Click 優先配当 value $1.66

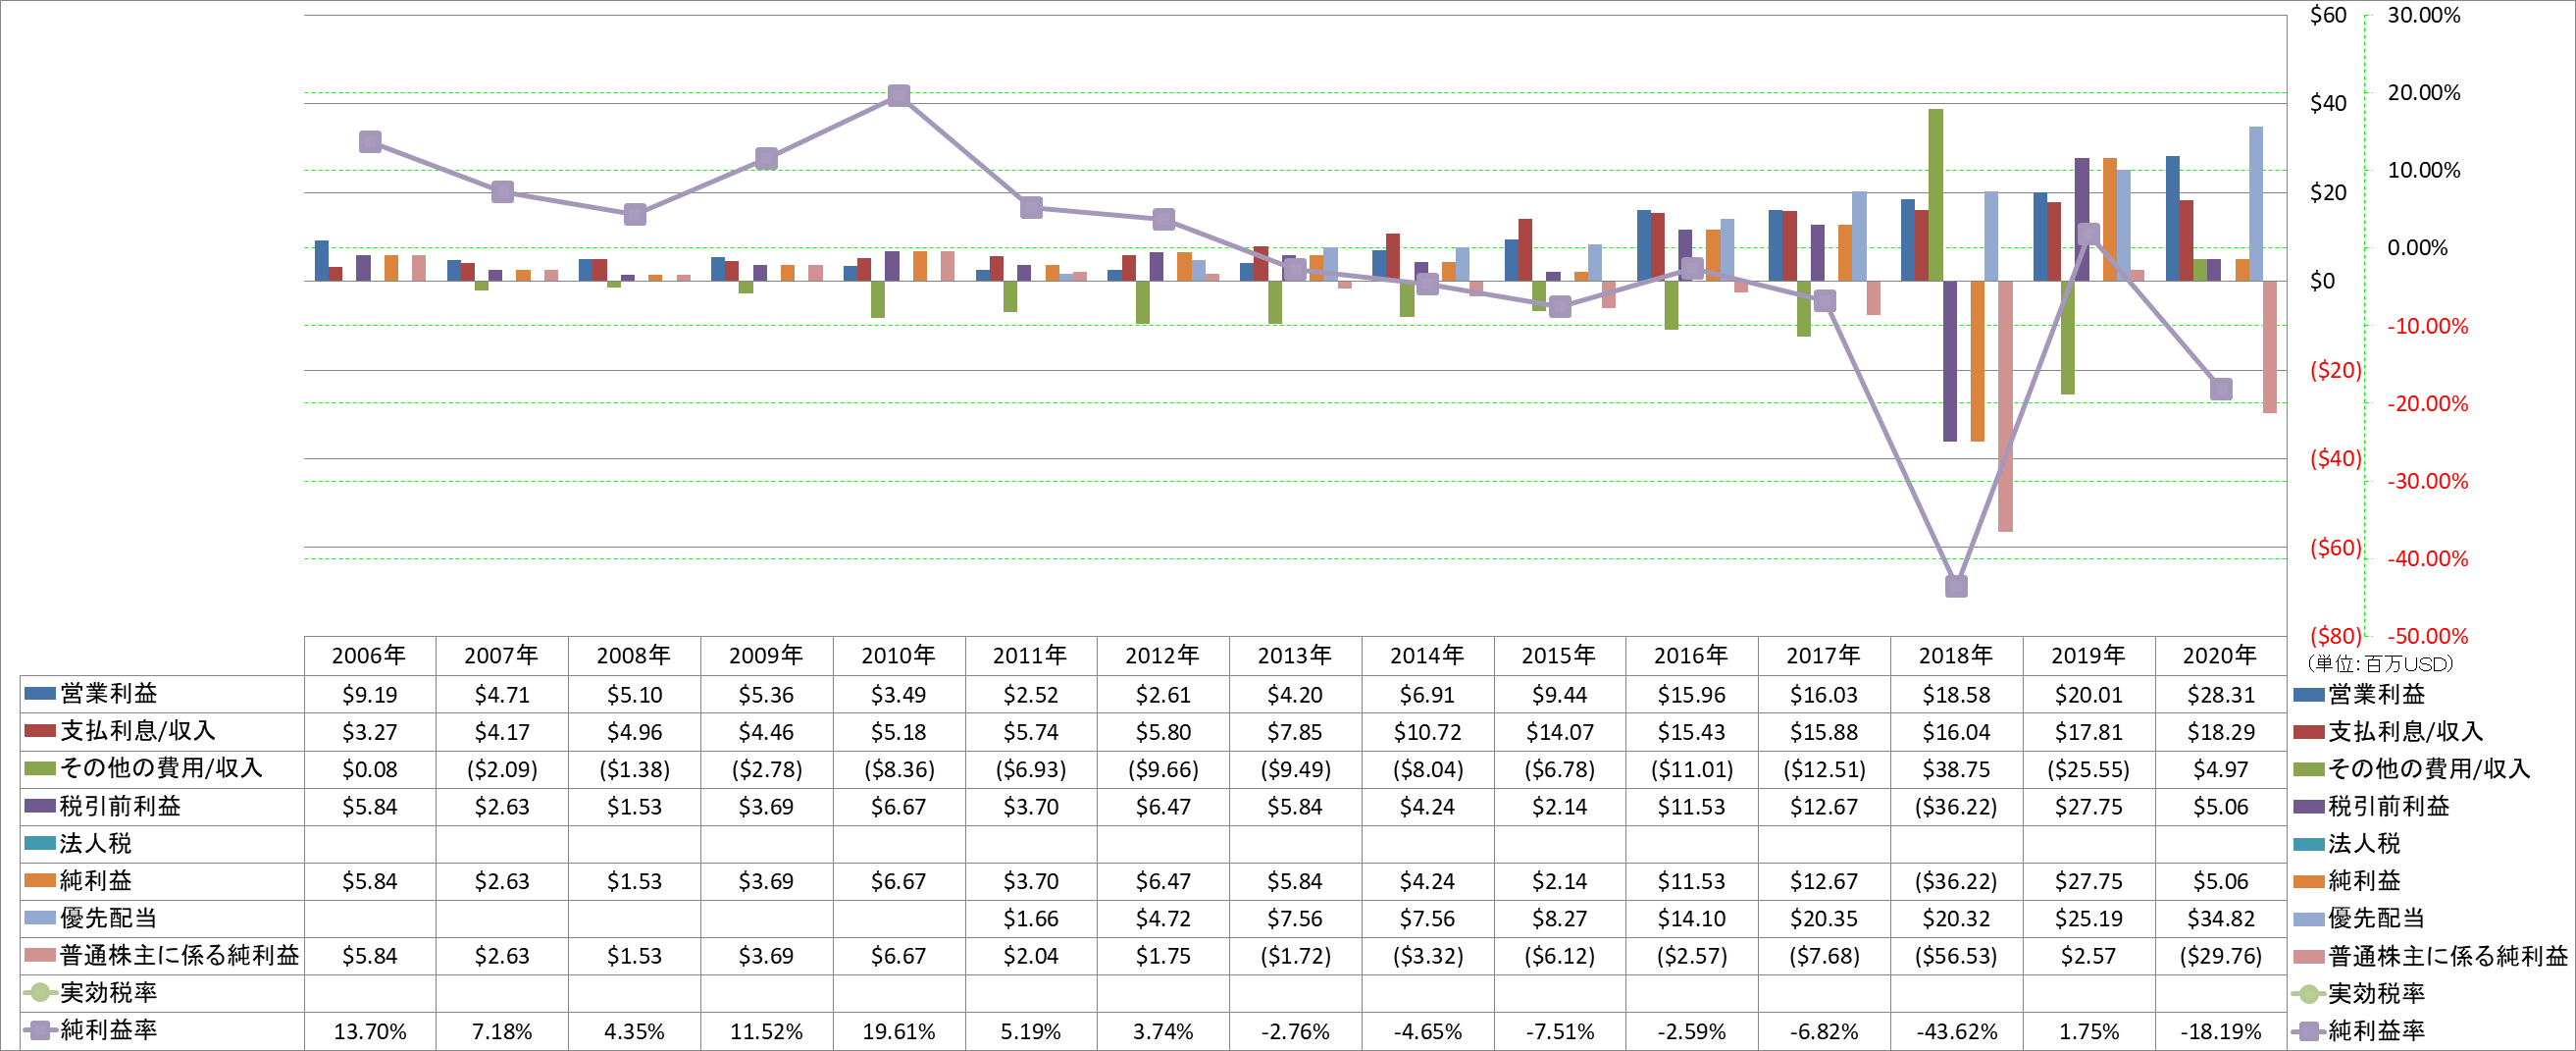1031,918
